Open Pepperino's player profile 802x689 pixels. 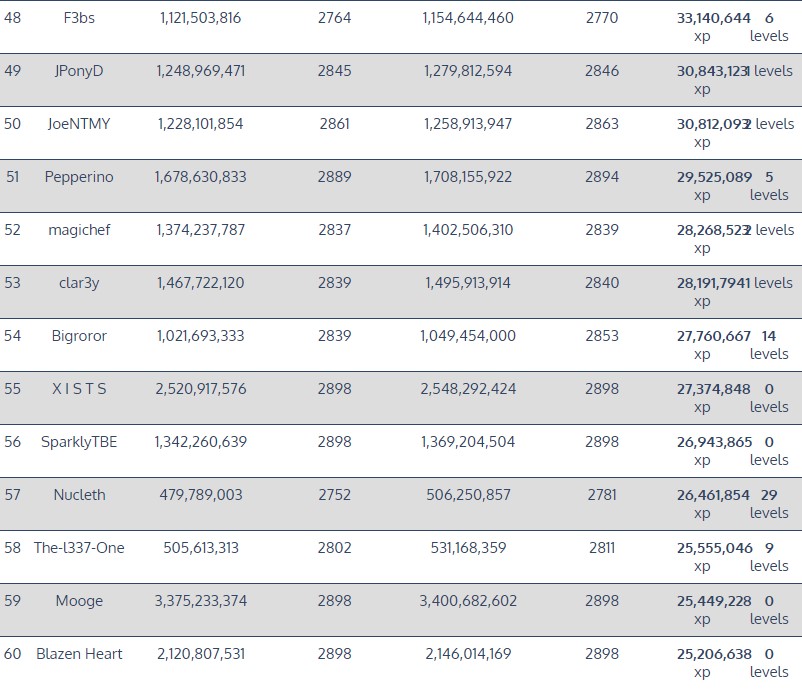click(79, 177)
